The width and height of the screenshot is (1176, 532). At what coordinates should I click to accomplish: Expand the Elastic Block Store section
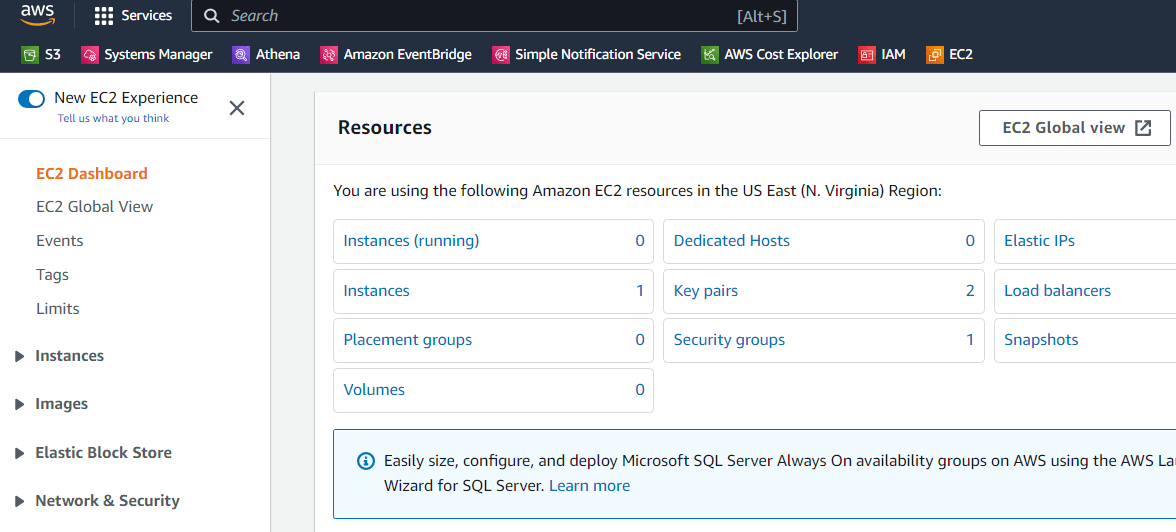(x=20, y=453)
